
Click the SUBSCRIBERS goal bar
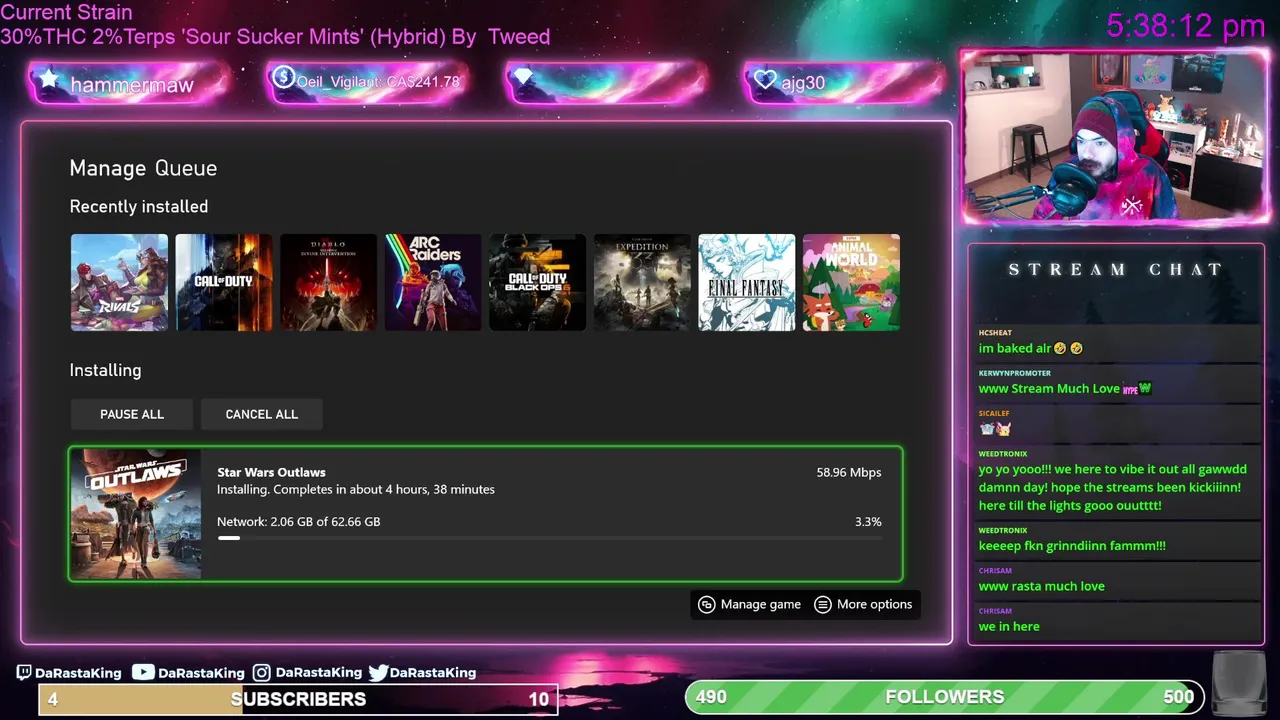(x=298, y=699)
